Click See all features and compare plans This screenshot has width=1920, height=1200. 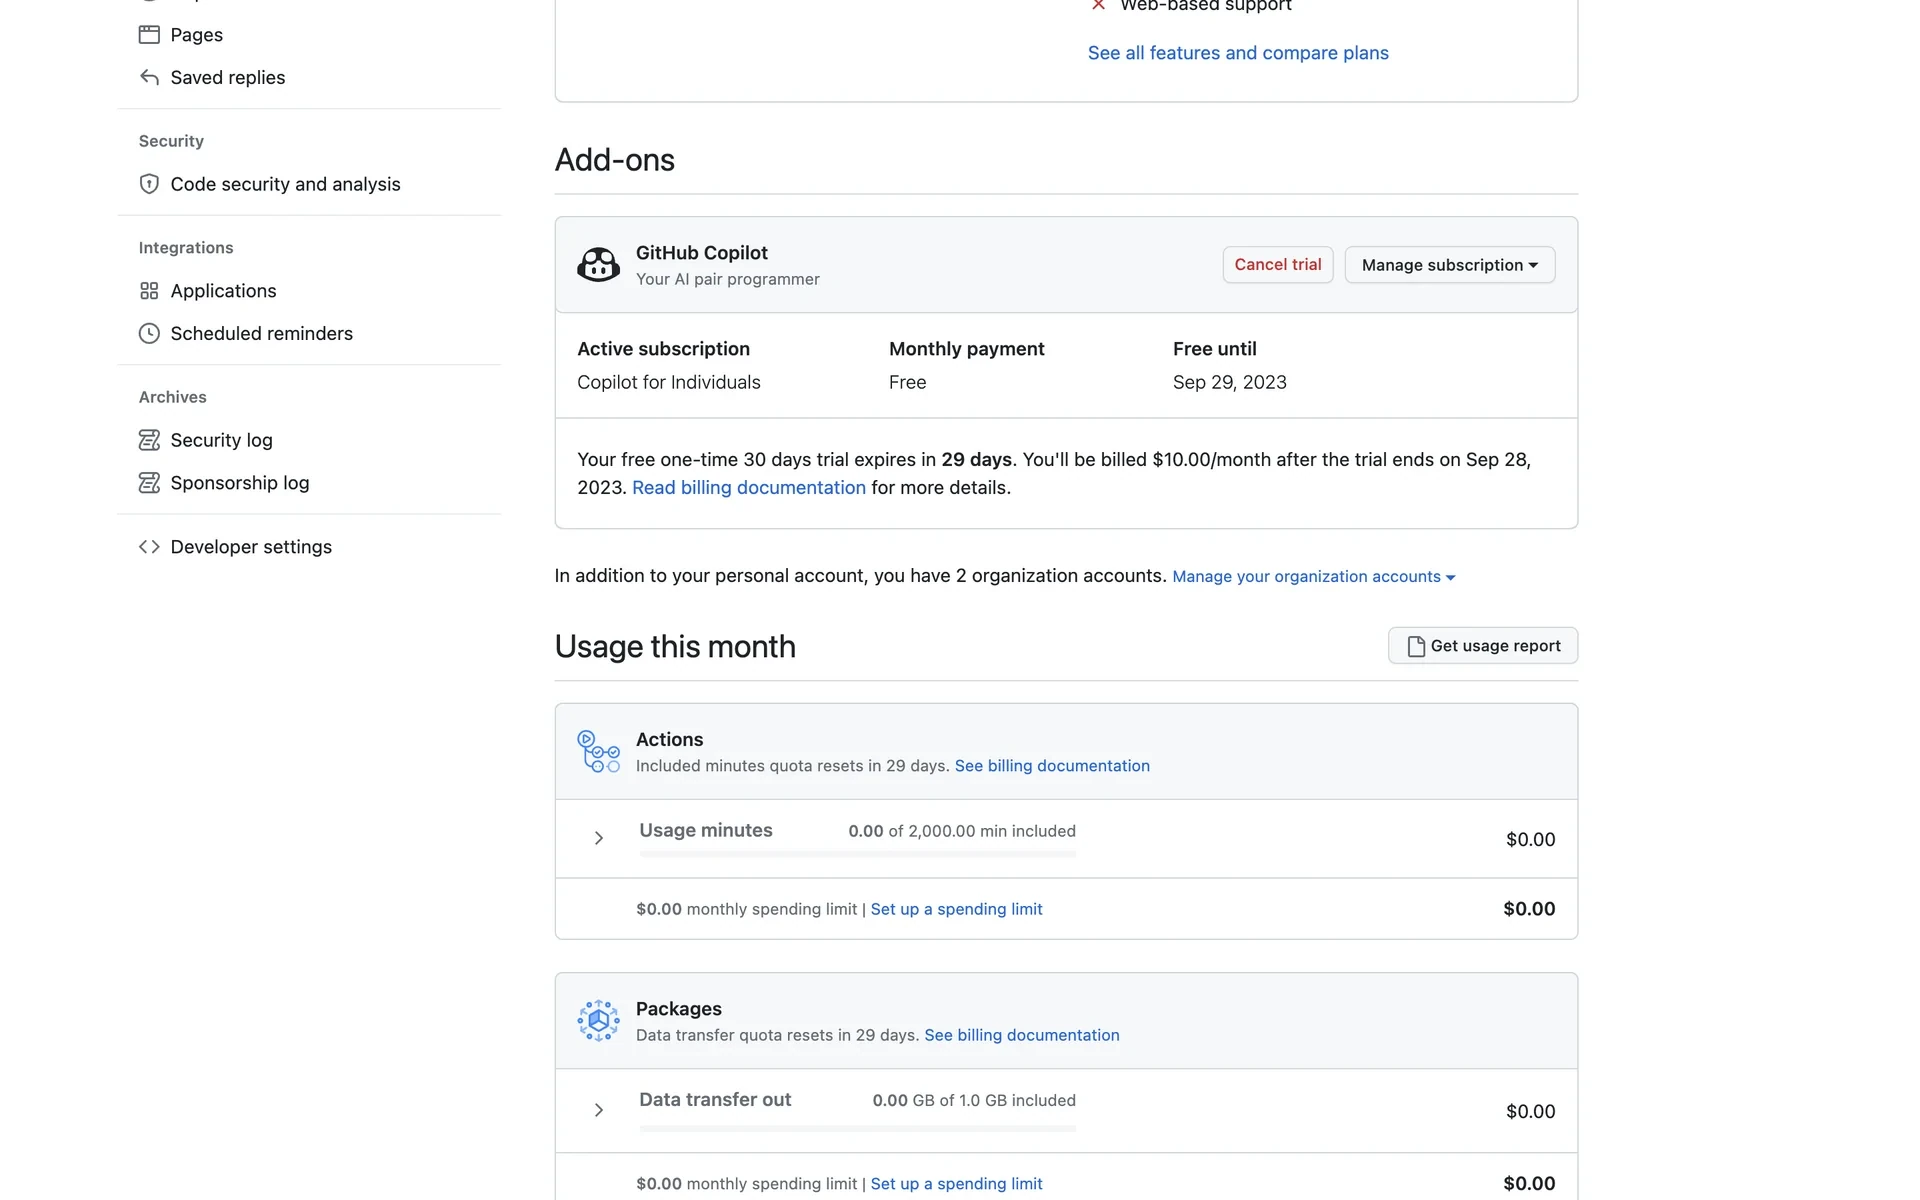coord(1238,53)
